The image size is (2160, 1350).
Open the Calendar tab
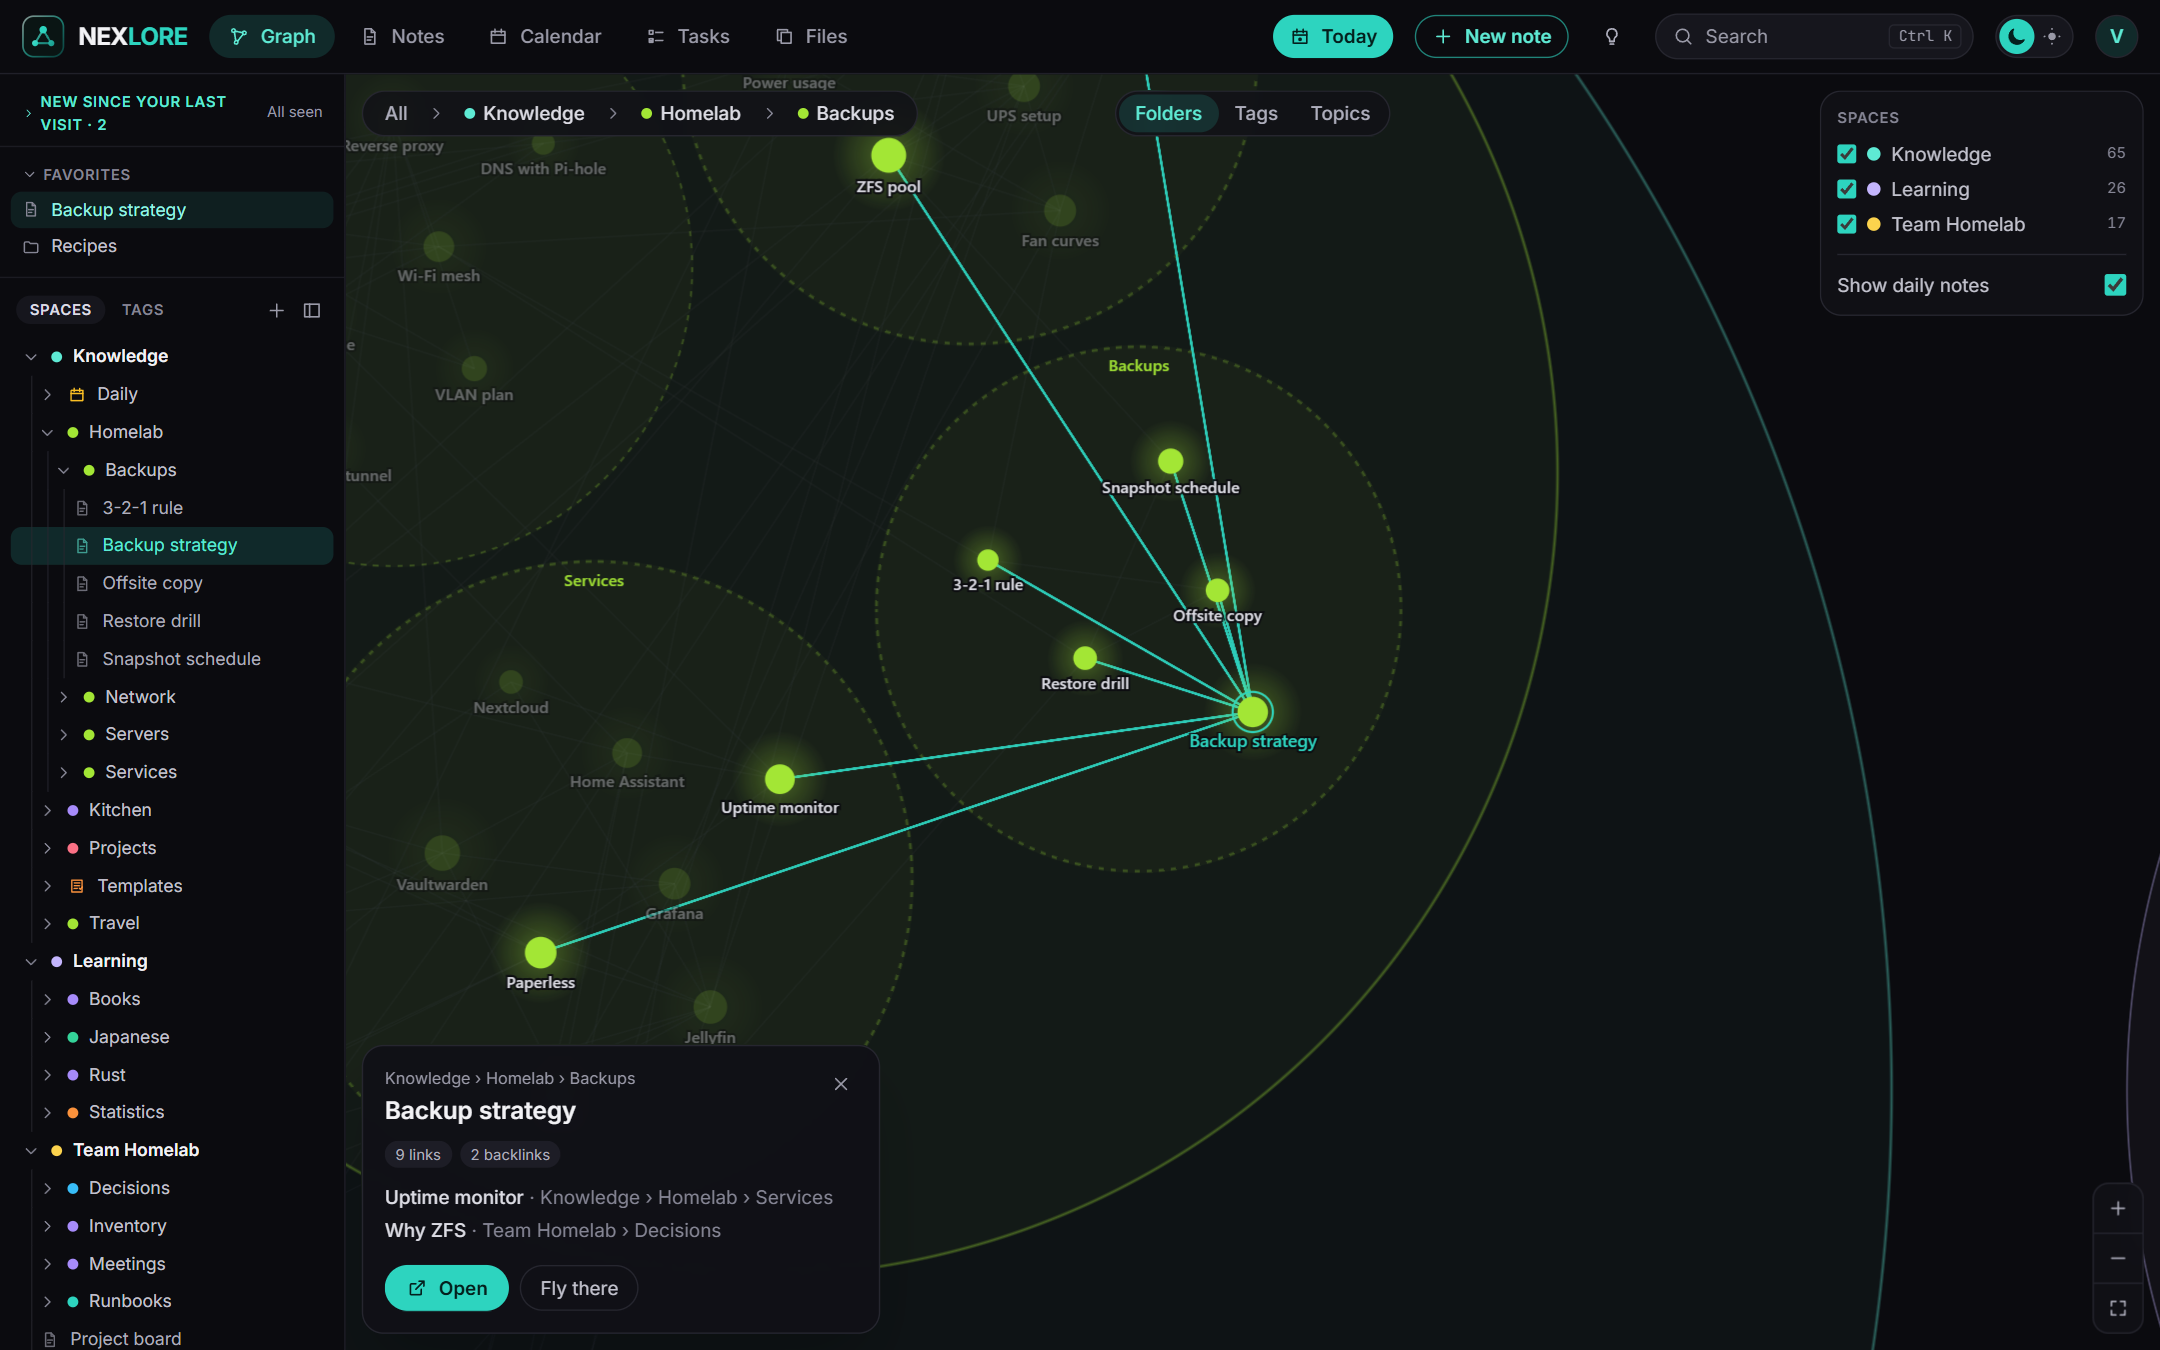point(545,37)
